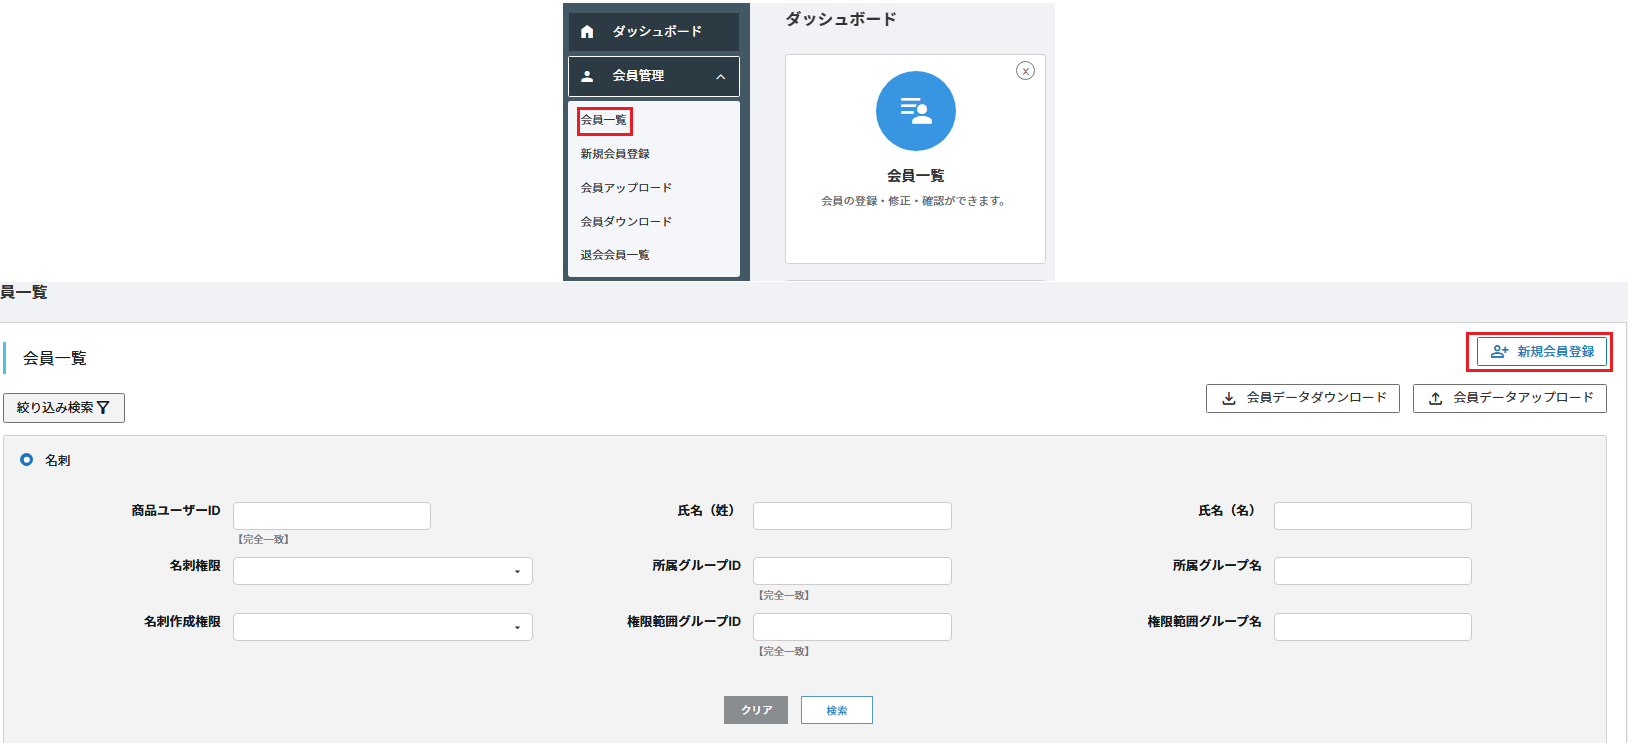Click the 権限範囲グループ名 input field
Viewport: 1650px width, 743px height.
click(x=1373, y=627)
